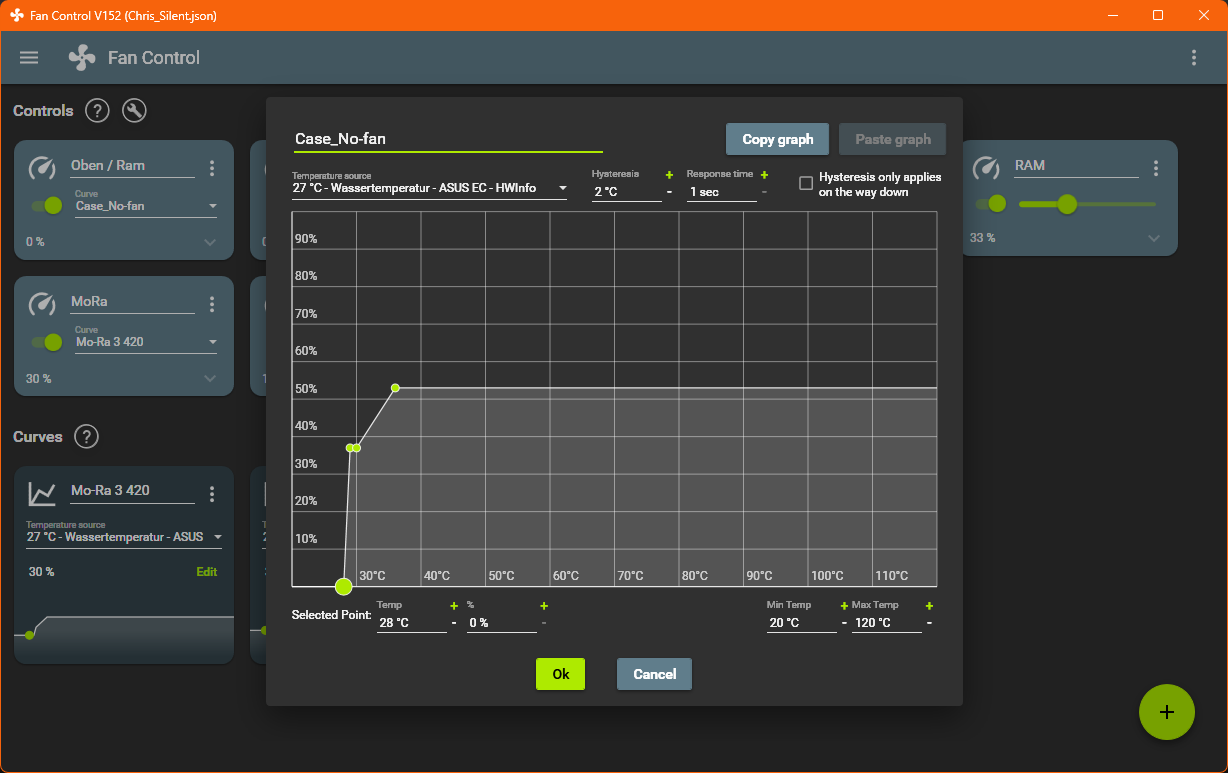Click the Oben / Ram name field
Image resolution: width=1228 pixels, height=773 pixels.
(x=132, y=166)
